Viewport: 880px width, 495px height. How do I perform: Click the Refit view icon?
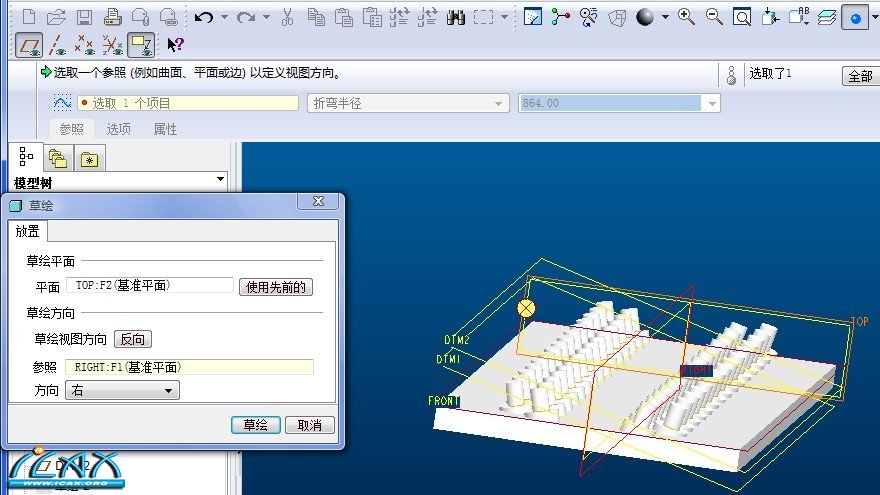[x=742, y=17]
